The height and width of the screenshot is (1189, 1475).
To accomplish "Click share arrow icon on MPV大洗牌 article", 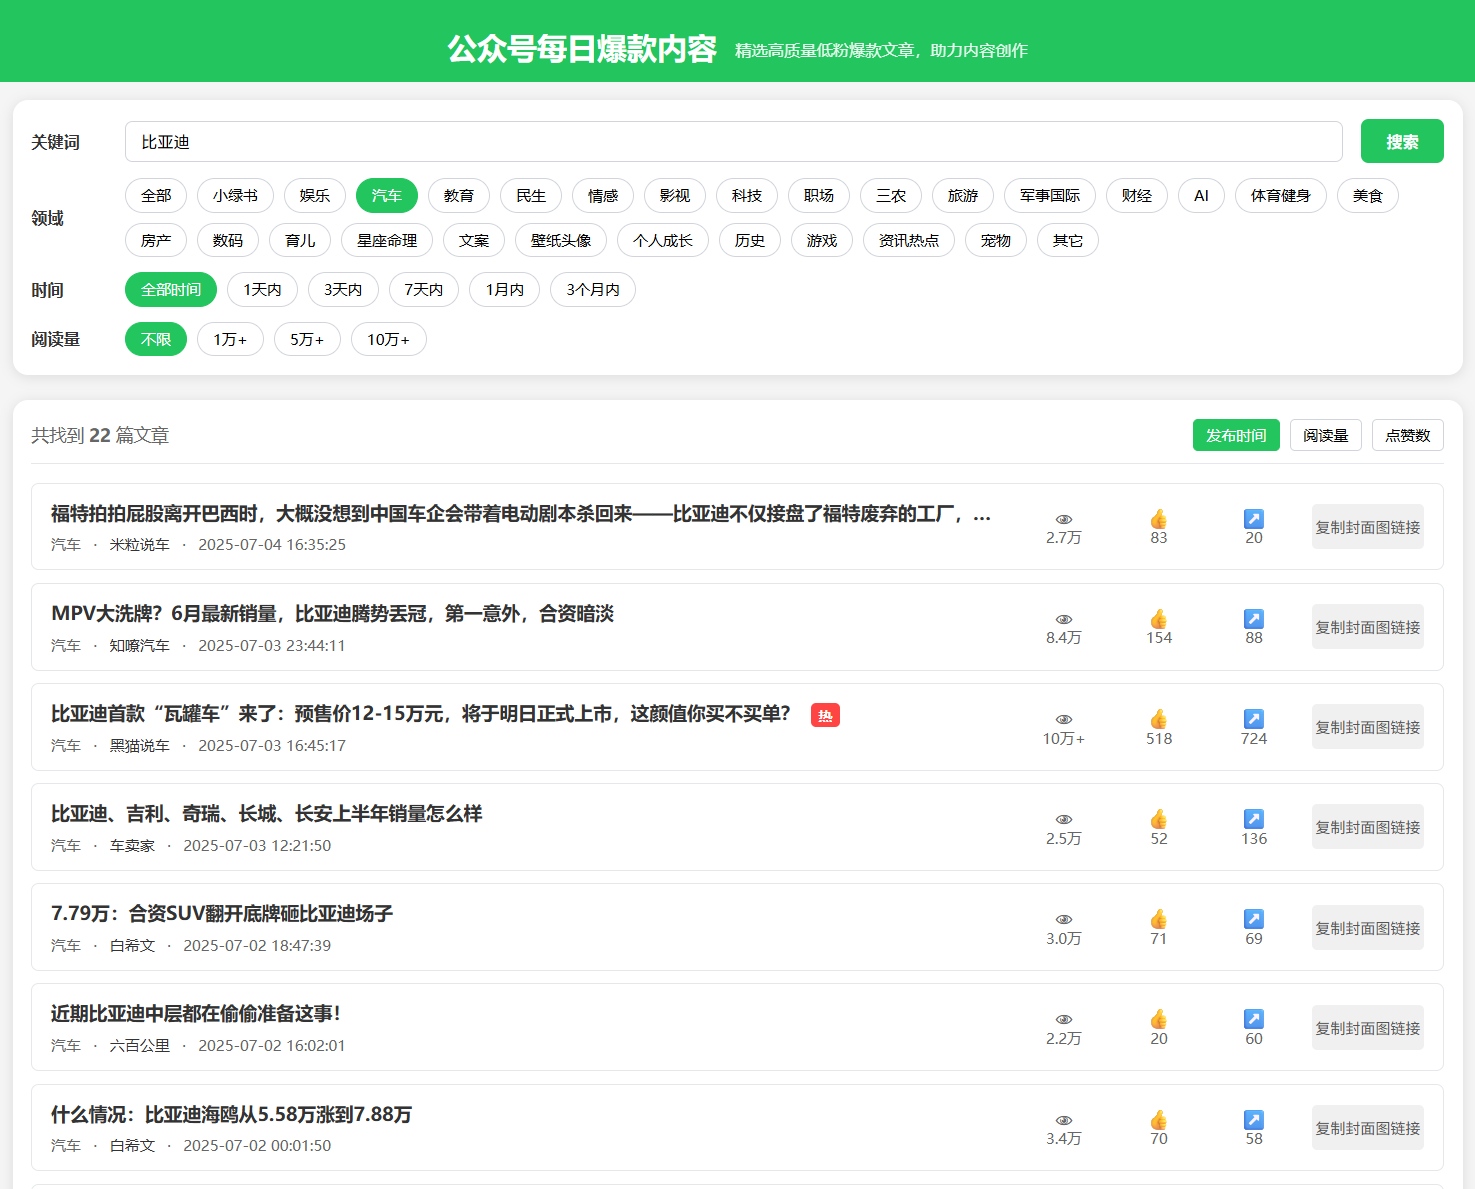I will point(1254,619).
